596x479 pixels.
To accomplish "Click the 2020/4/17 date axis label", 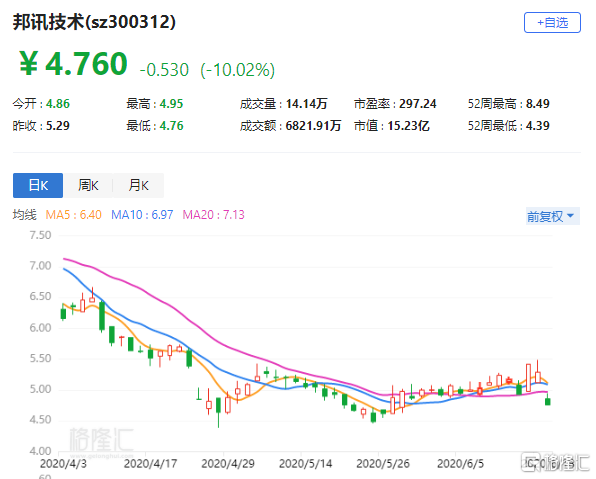I will coord(151,464).
